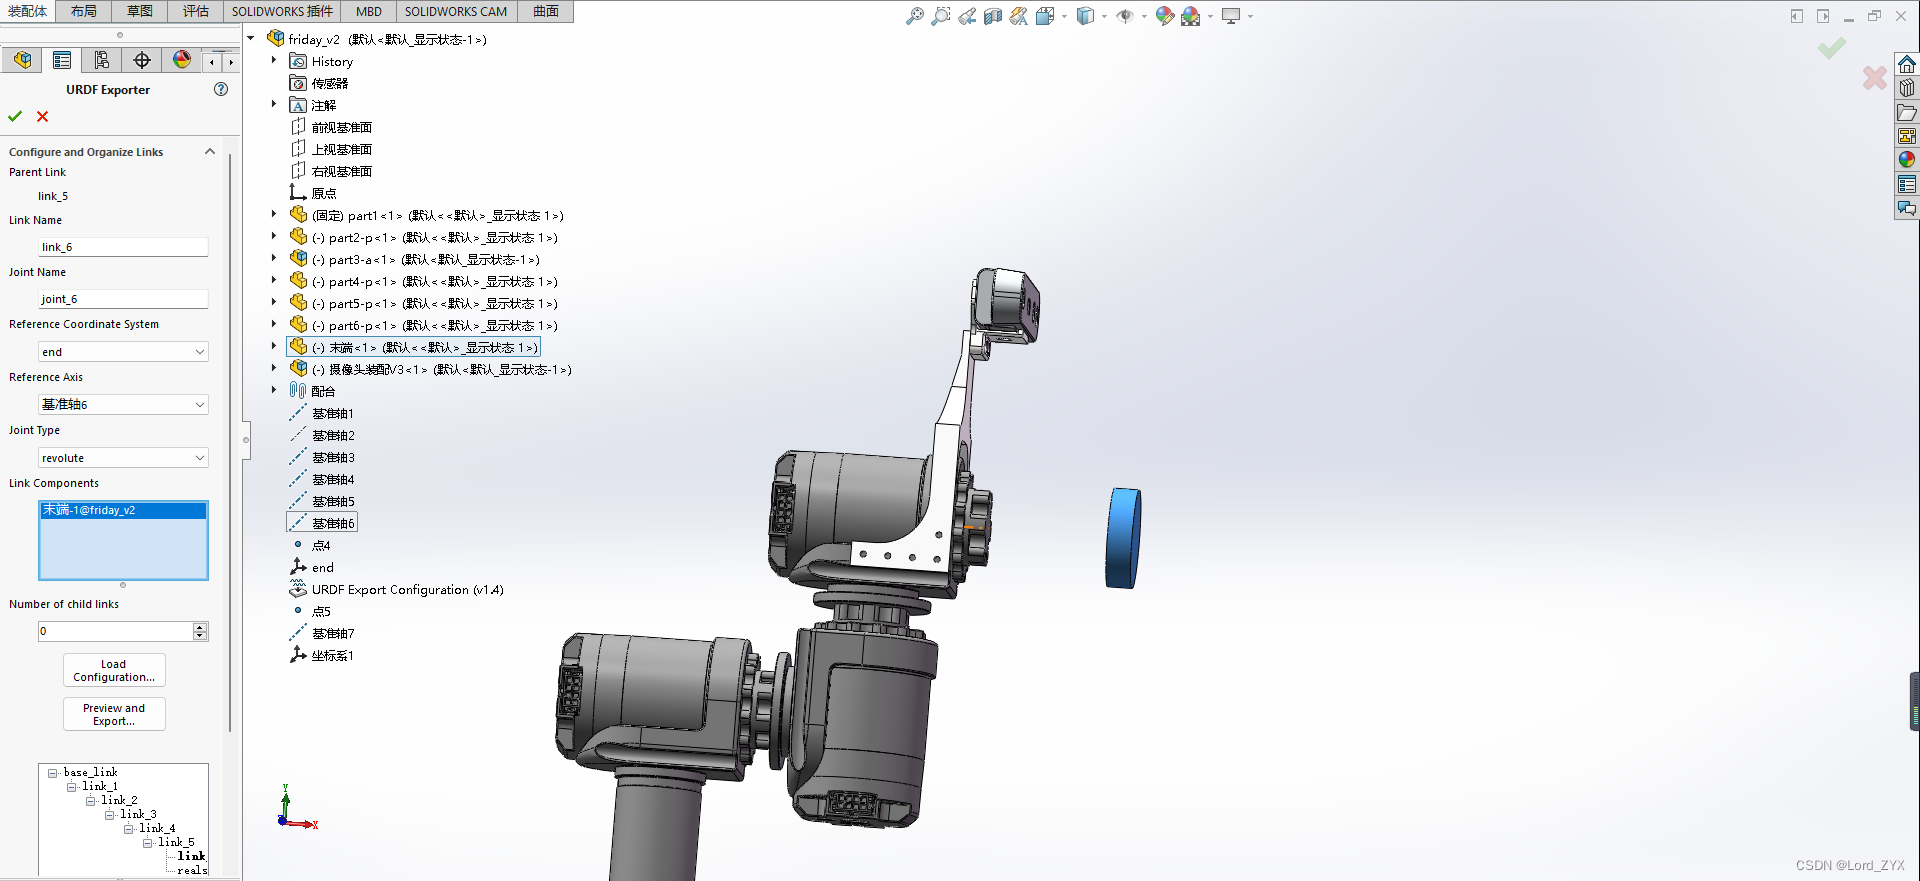Screen dimensions: 1920x881
Task: Switch to the SOLIDWORKS 插件 tab
Action: click(x=282, y=11)
